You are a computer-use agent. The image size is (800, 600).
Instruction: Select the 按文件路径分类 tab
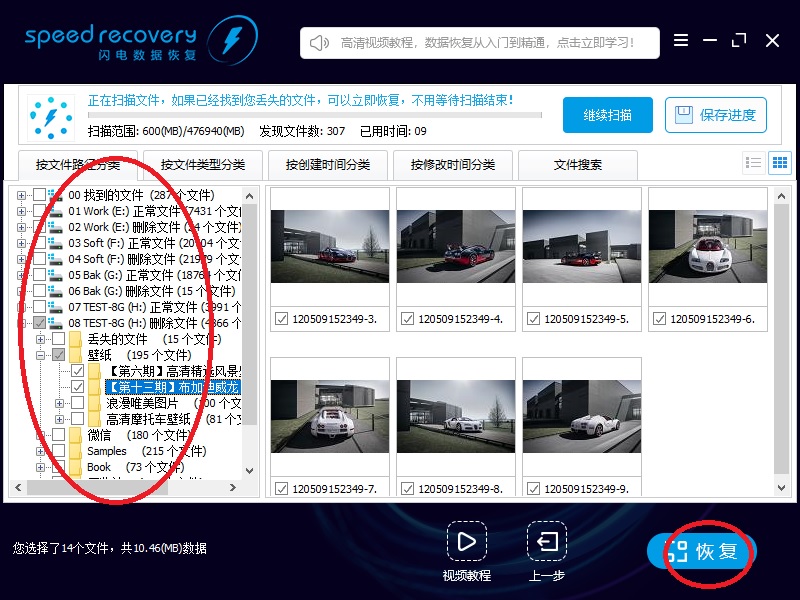point(78,165)
